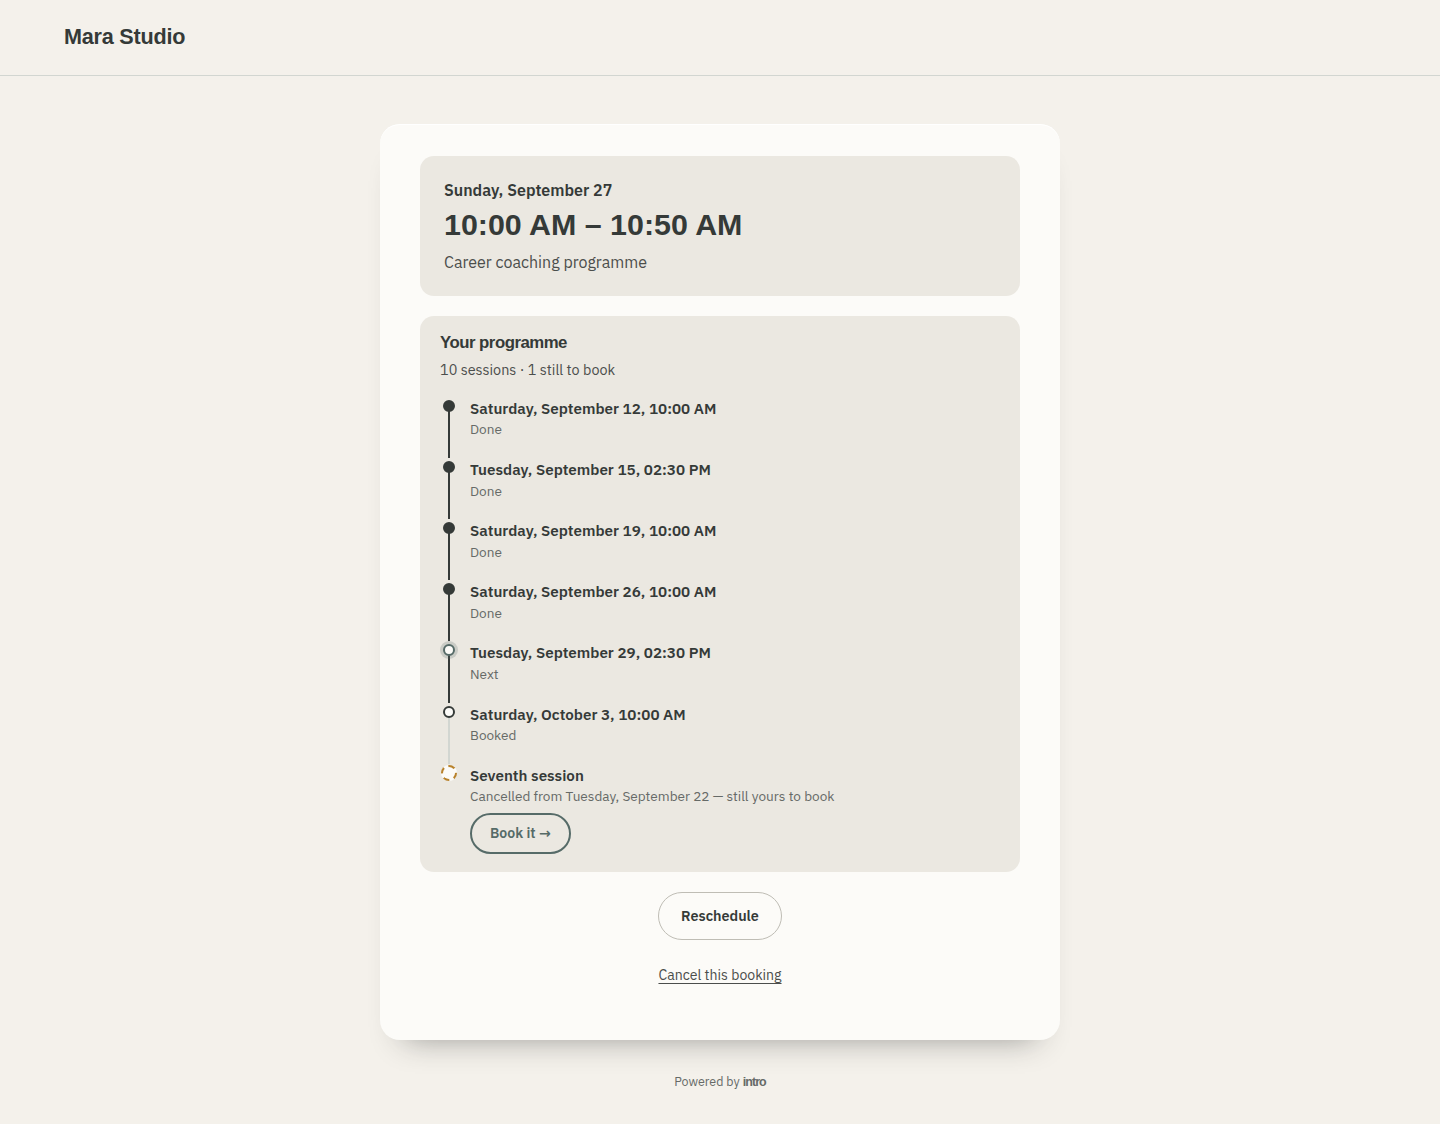This screenshot has height=1124, width=1440.
Task: Click the Reschedule button
Action: [720, 916]
